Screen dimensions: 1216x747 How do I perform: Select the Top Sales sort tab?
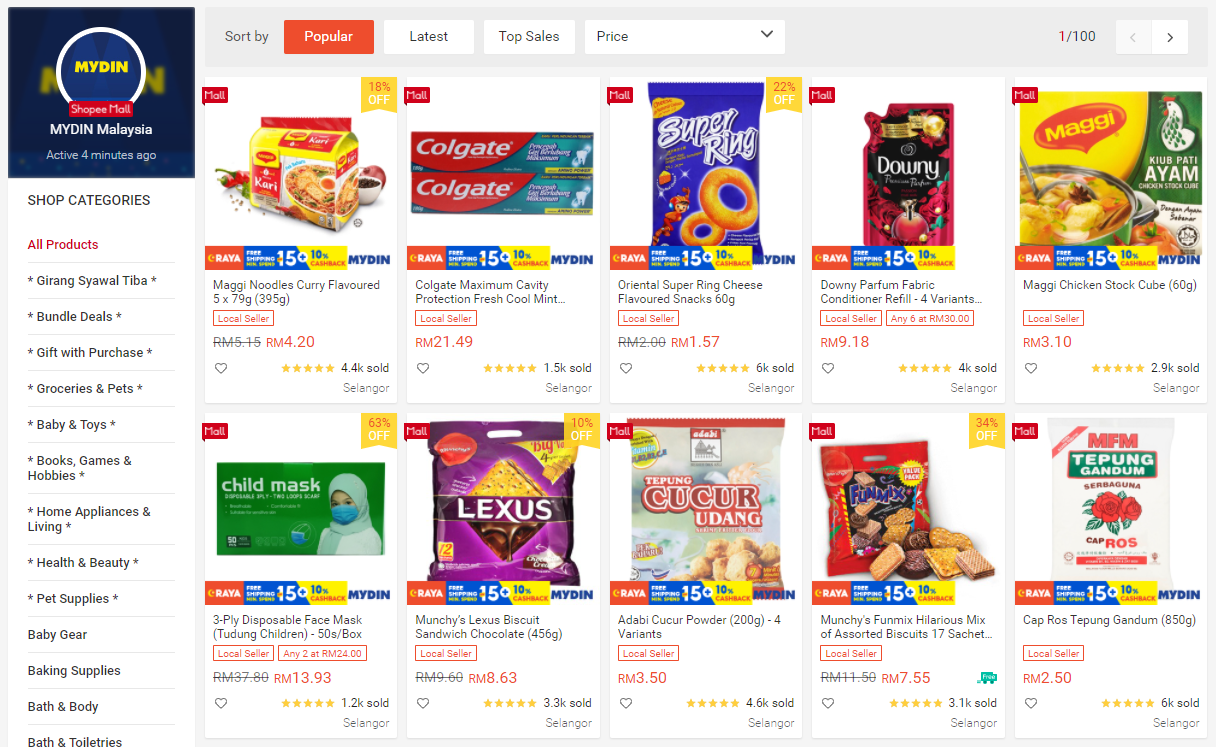click(x=529, y=37)
